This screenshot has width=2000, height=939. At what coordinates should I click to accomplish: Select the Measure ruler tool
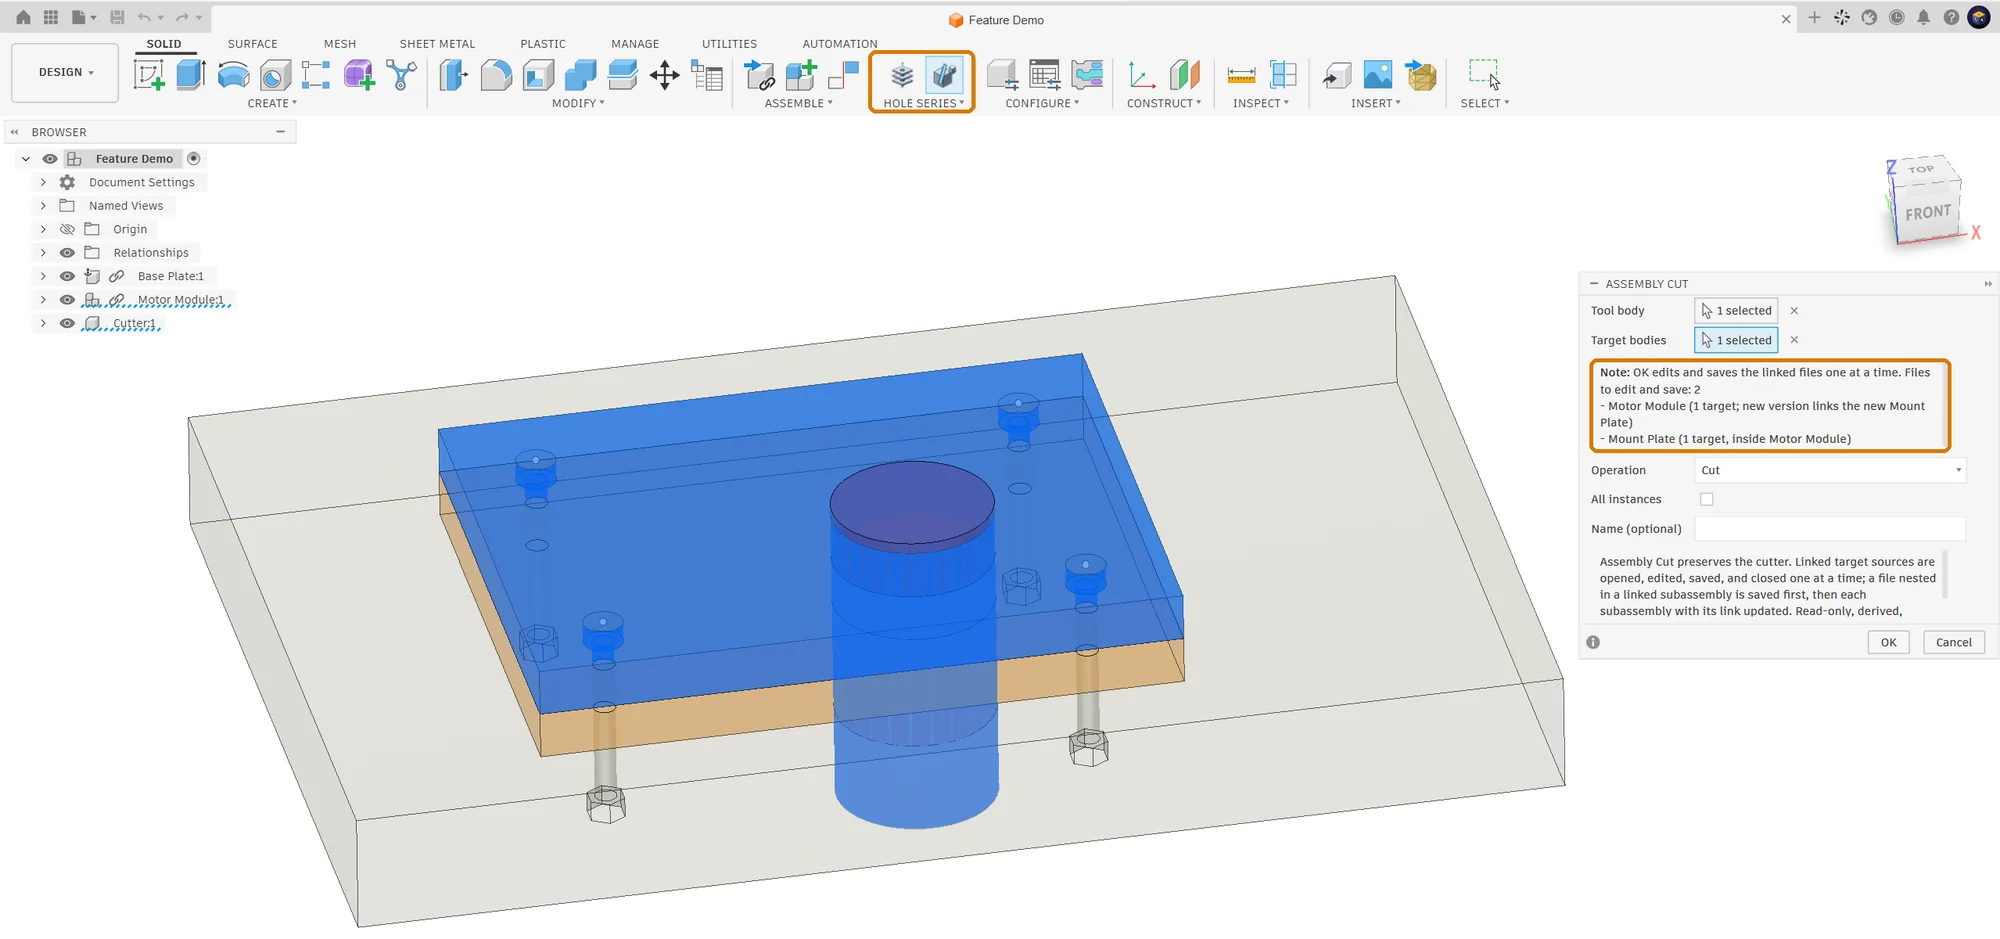click(x=1241, y=75)
